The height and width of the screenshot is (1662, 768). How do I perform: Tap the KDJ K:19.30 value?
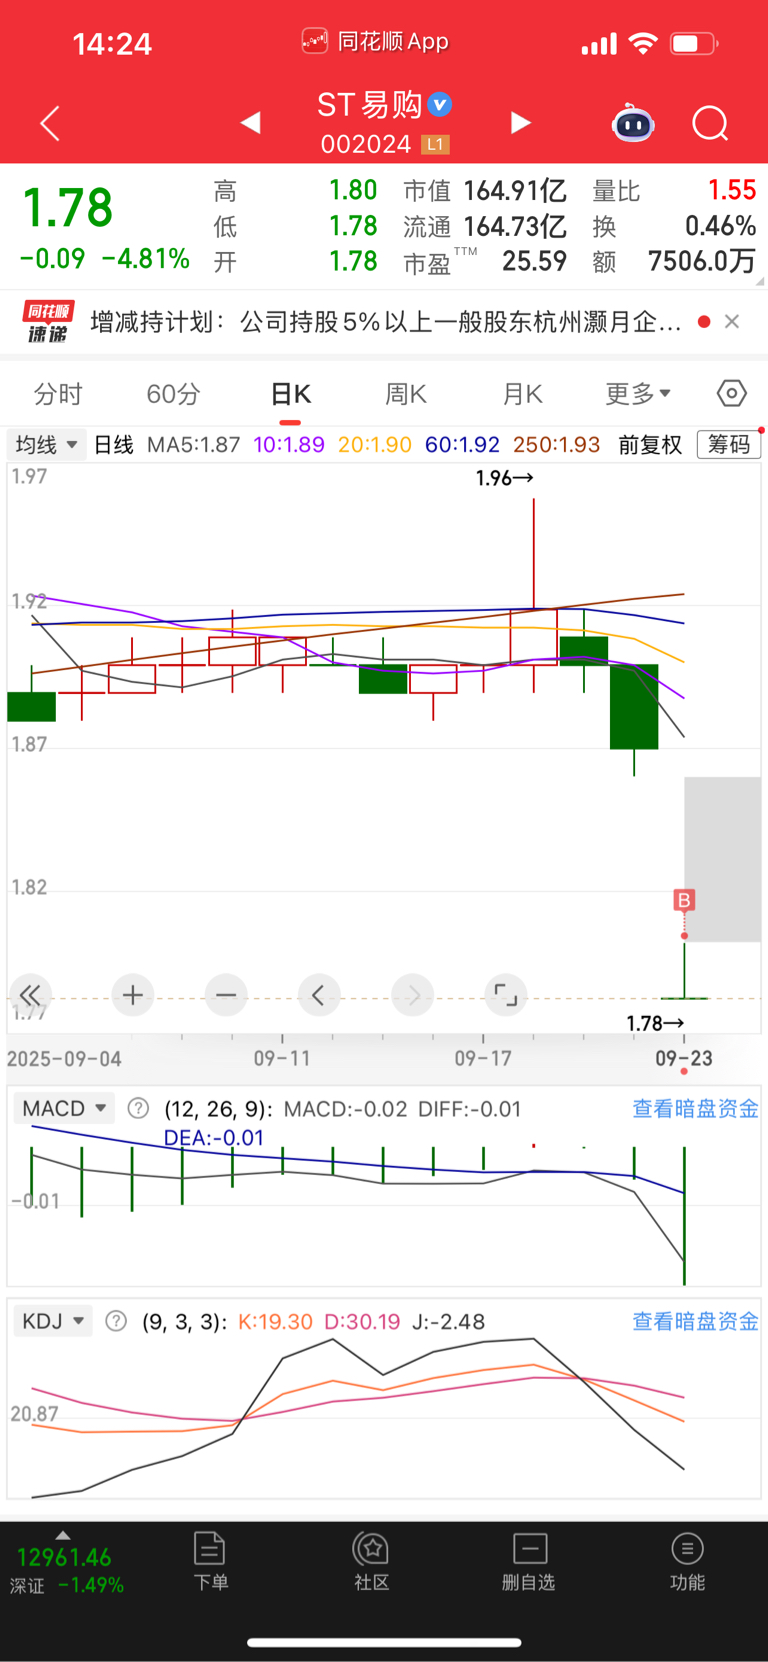(x=275, y=1321)
